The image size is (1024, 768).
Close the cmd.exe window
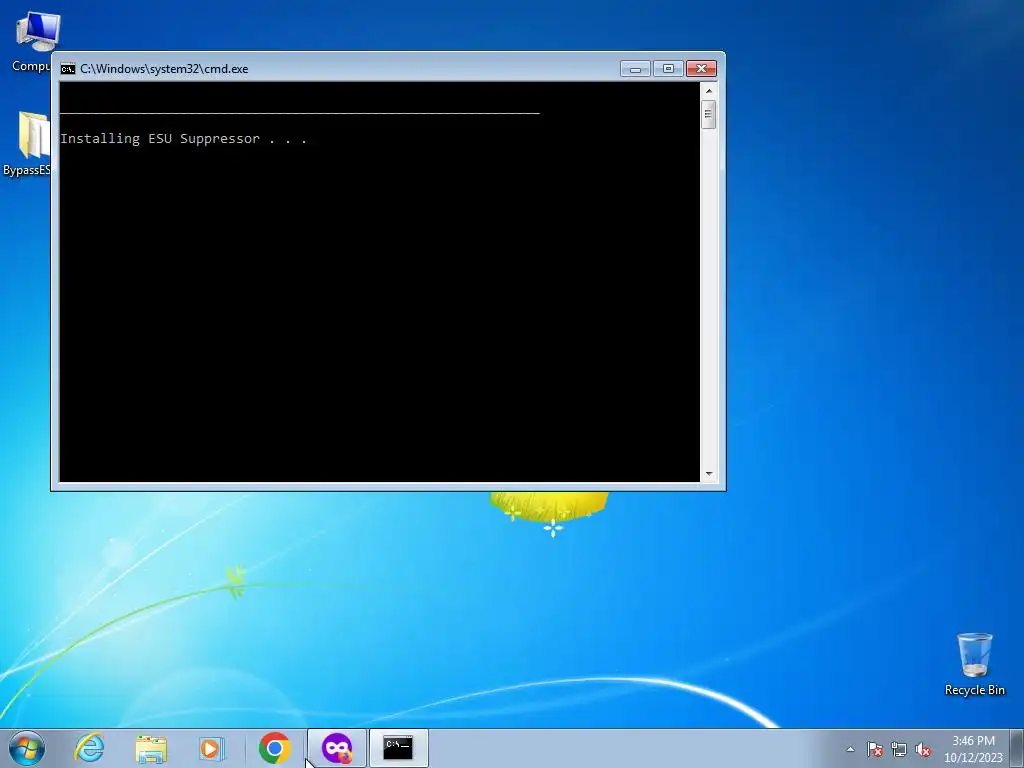(701, 69)
